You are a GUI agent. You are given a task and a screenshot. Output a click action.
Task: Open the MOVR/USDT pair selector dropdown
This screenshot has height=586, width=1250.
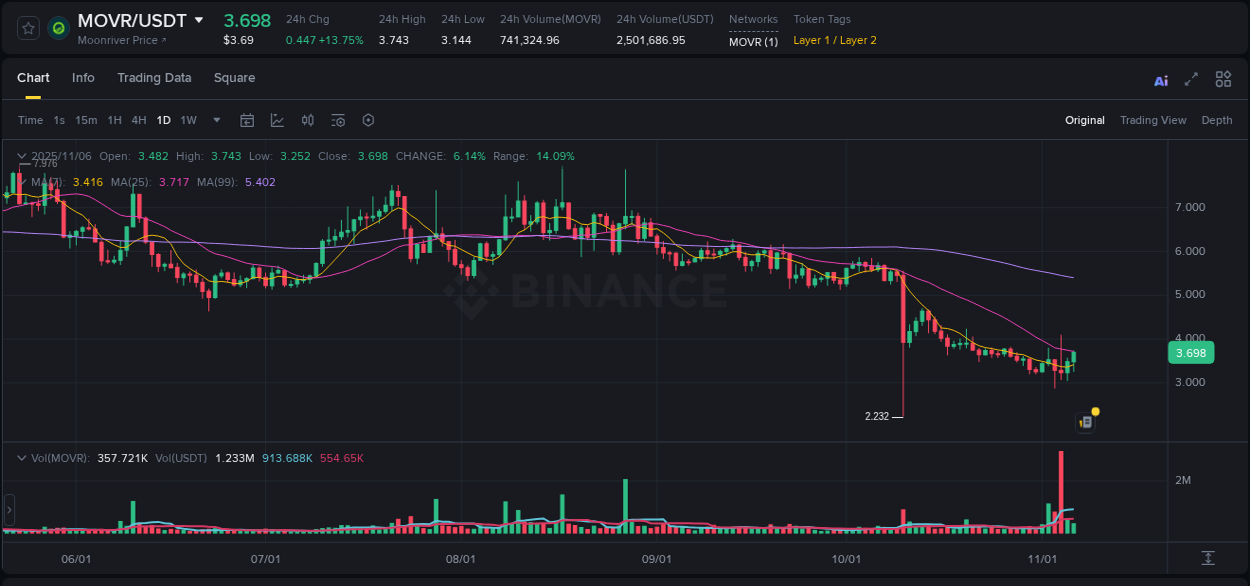199,19
